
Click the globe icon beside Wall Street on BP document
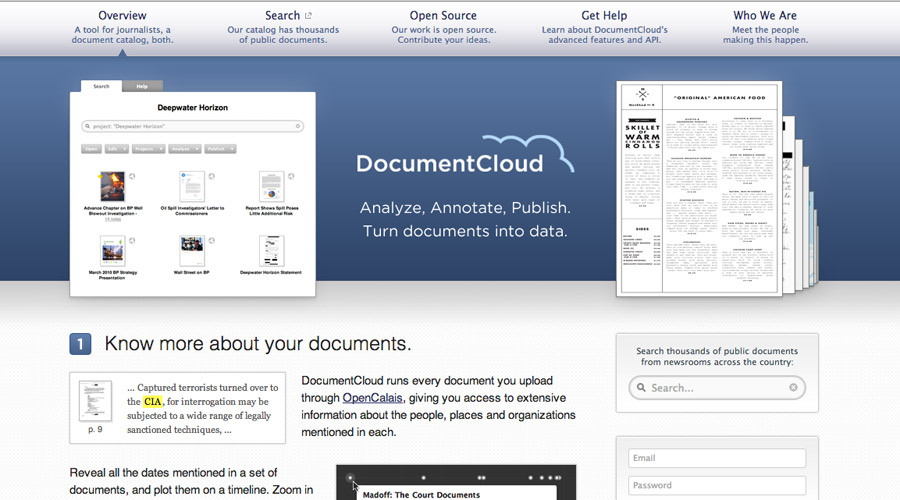click(x=211, y=241)
